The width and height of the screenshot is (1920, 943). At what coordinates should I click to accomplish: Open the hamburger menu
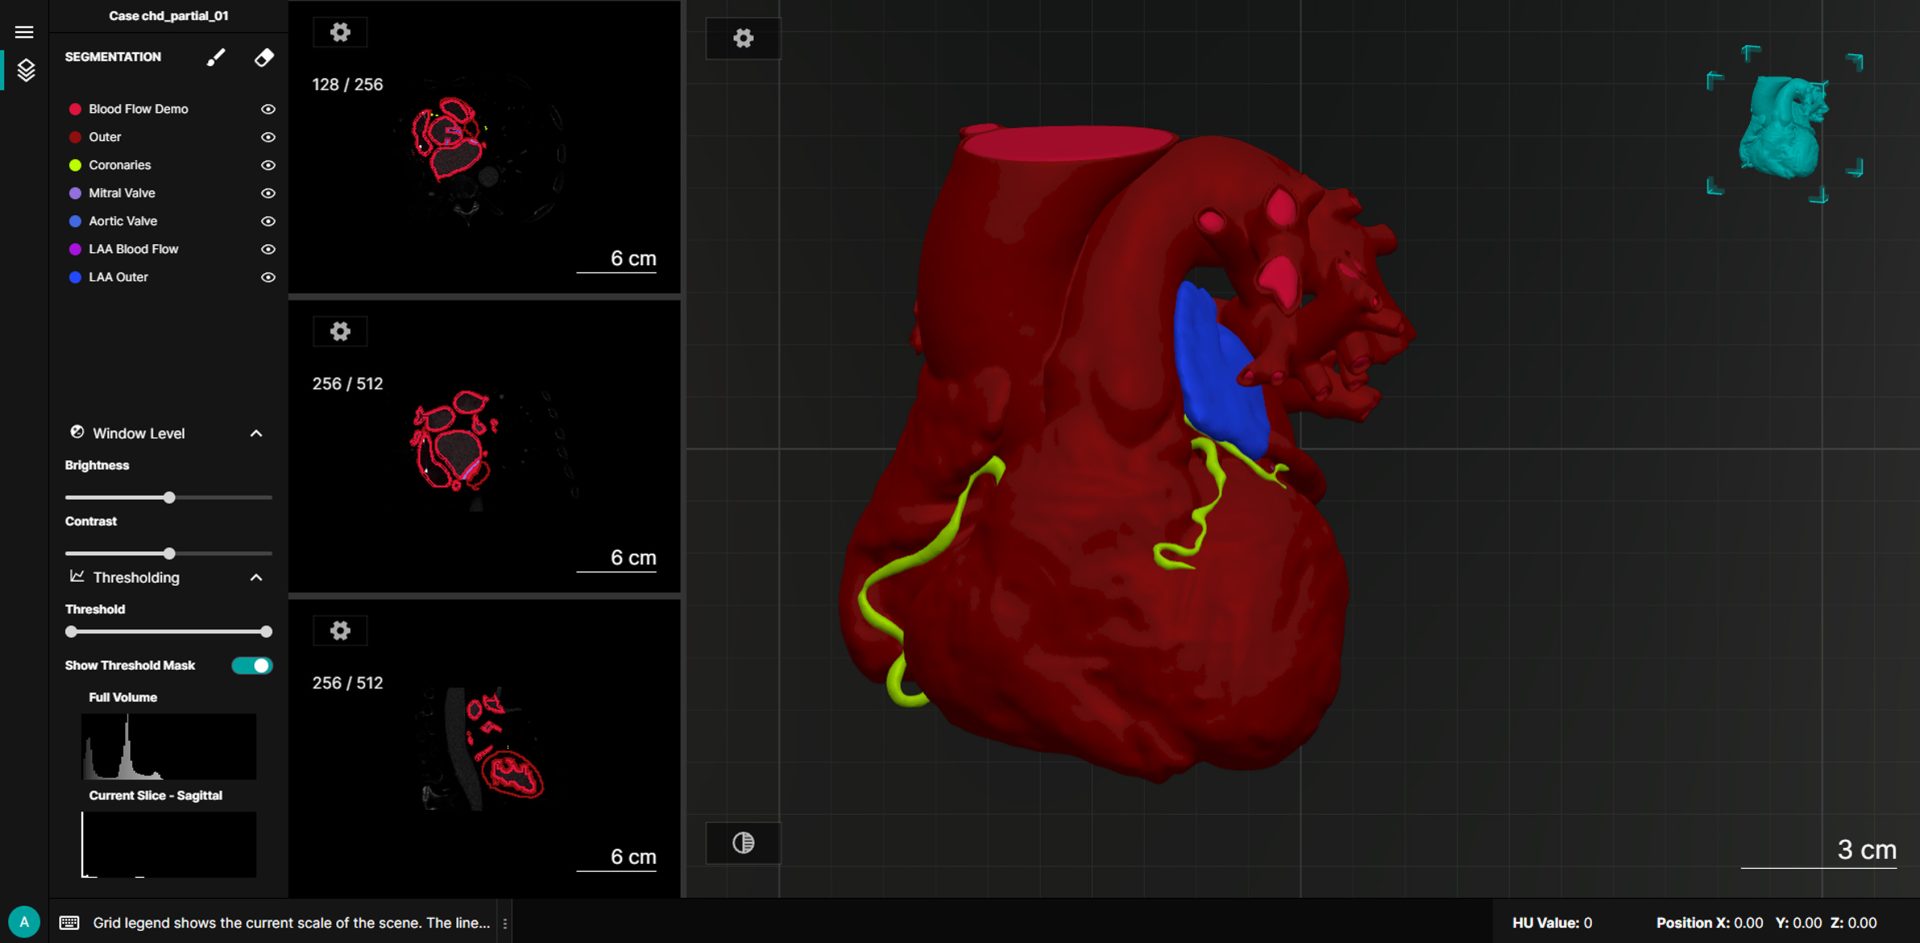pos(24,32)
